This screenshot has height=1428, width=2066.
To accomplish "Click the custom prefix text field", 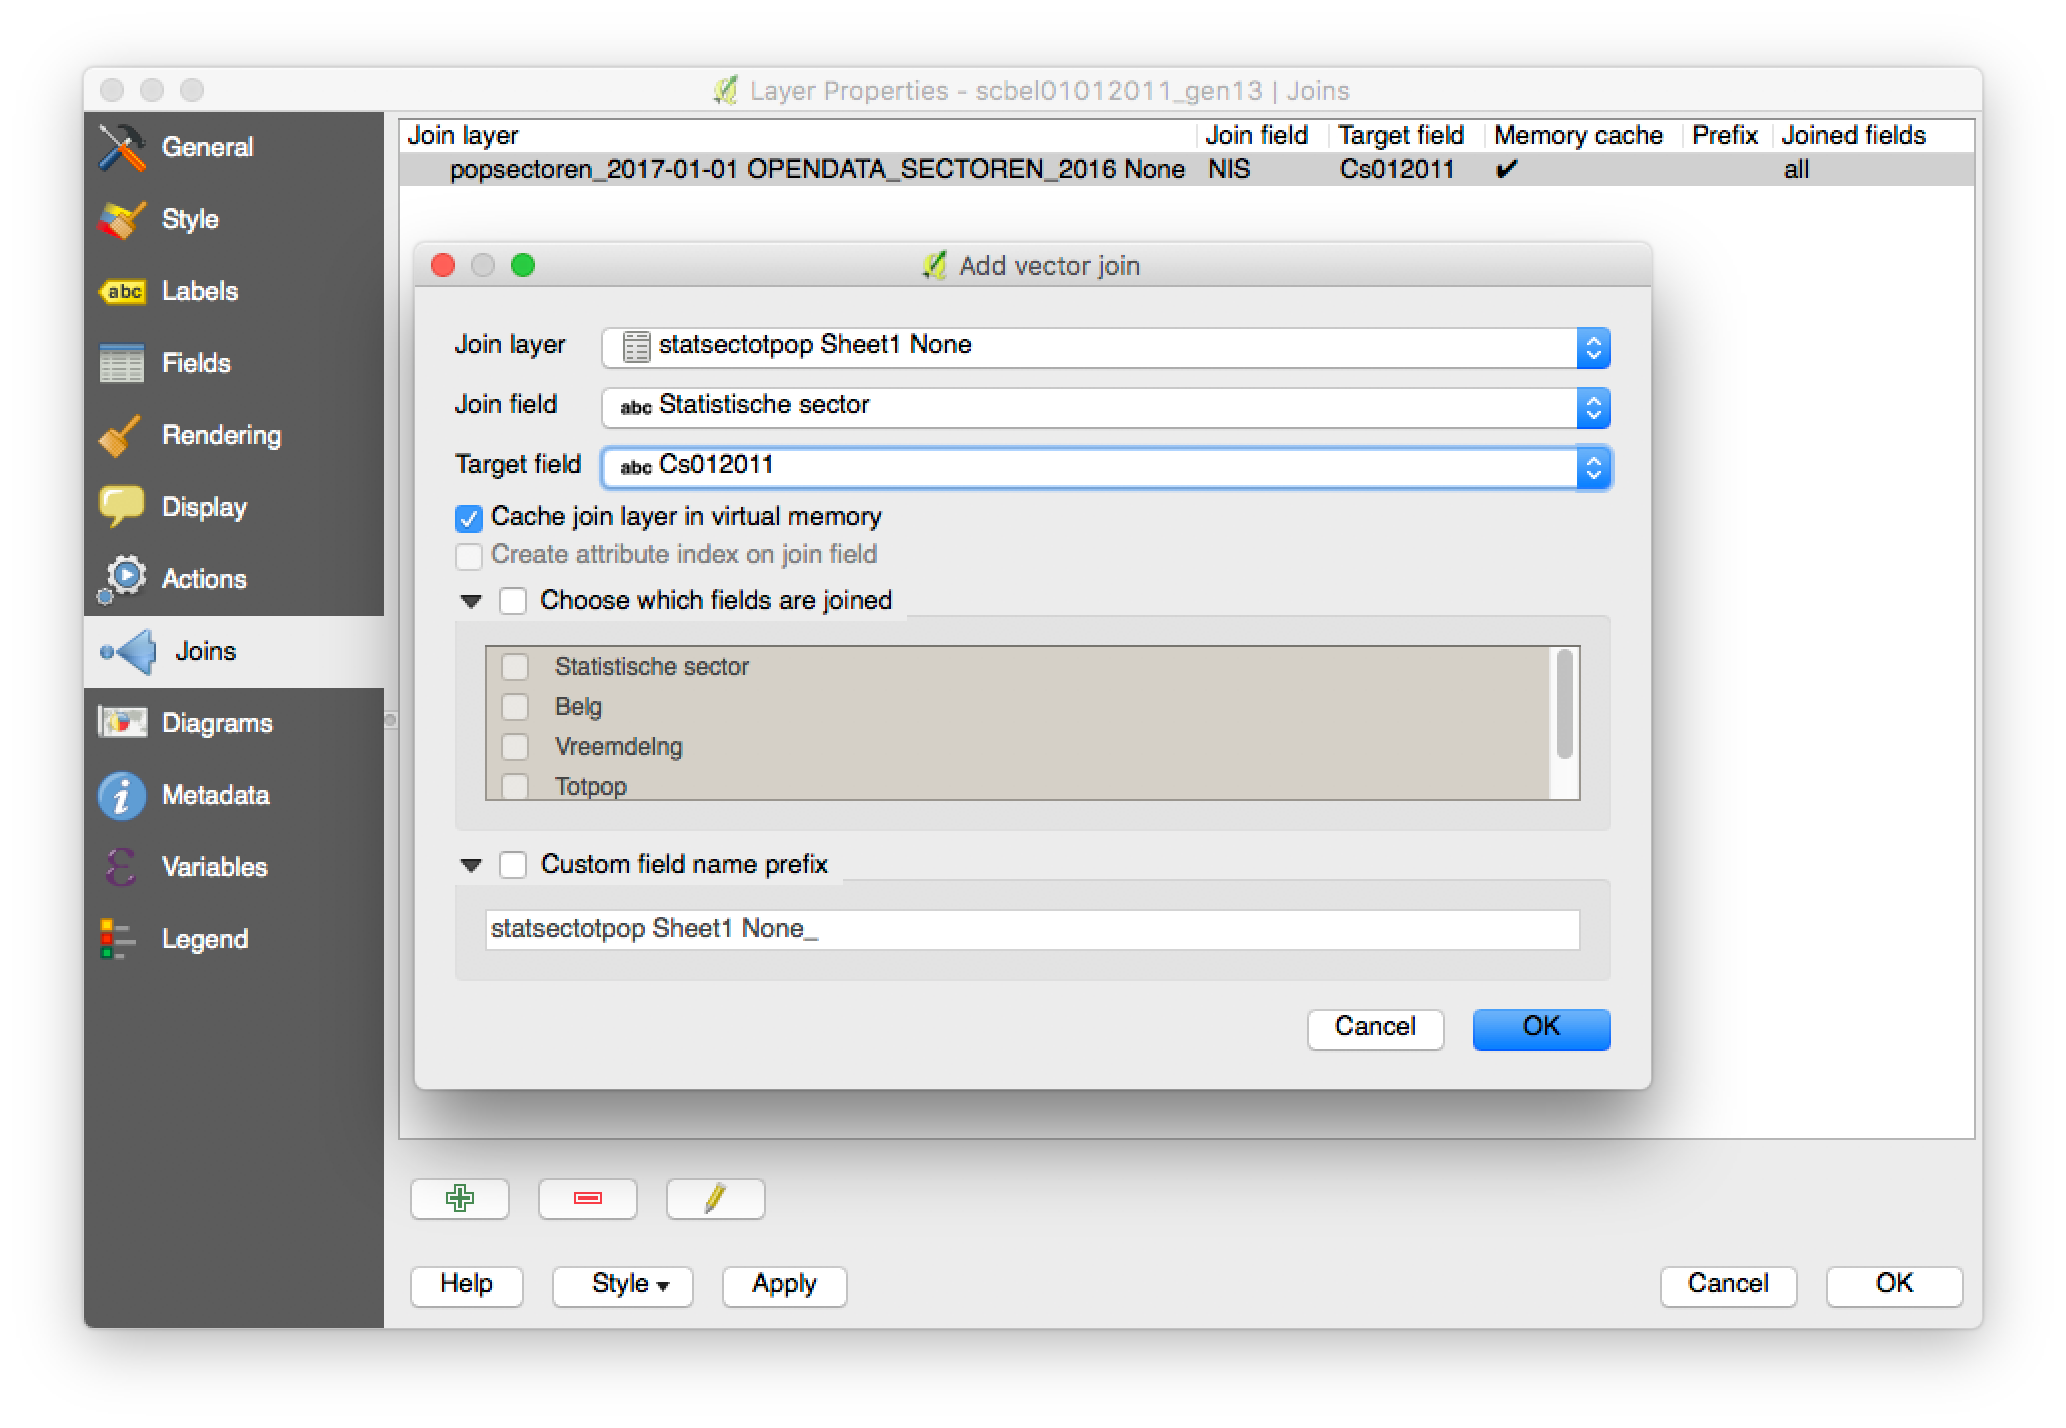I will pos(1032,929).
